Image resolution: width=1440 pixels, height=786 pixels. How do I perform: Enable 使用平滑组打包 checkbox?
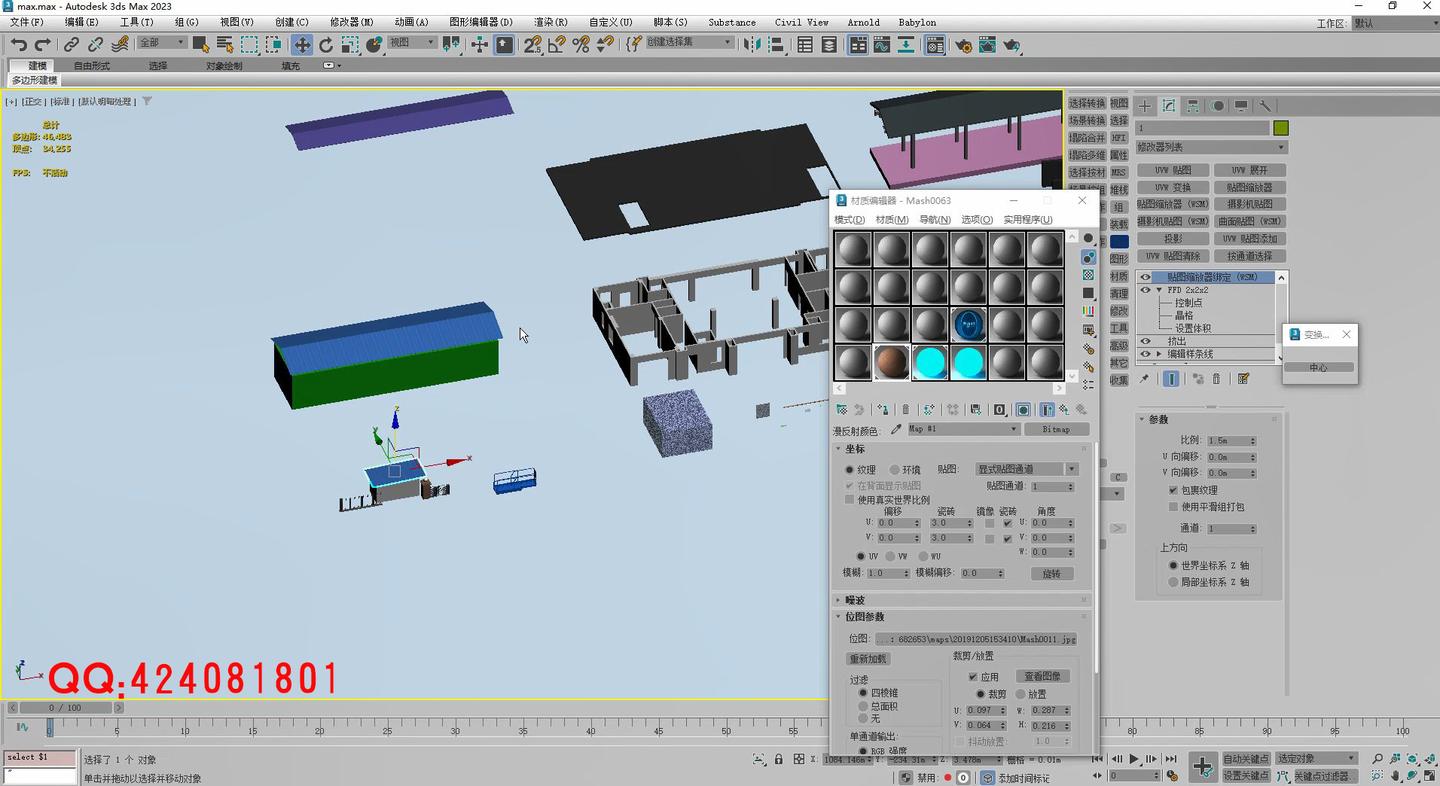coord(1174,507)
